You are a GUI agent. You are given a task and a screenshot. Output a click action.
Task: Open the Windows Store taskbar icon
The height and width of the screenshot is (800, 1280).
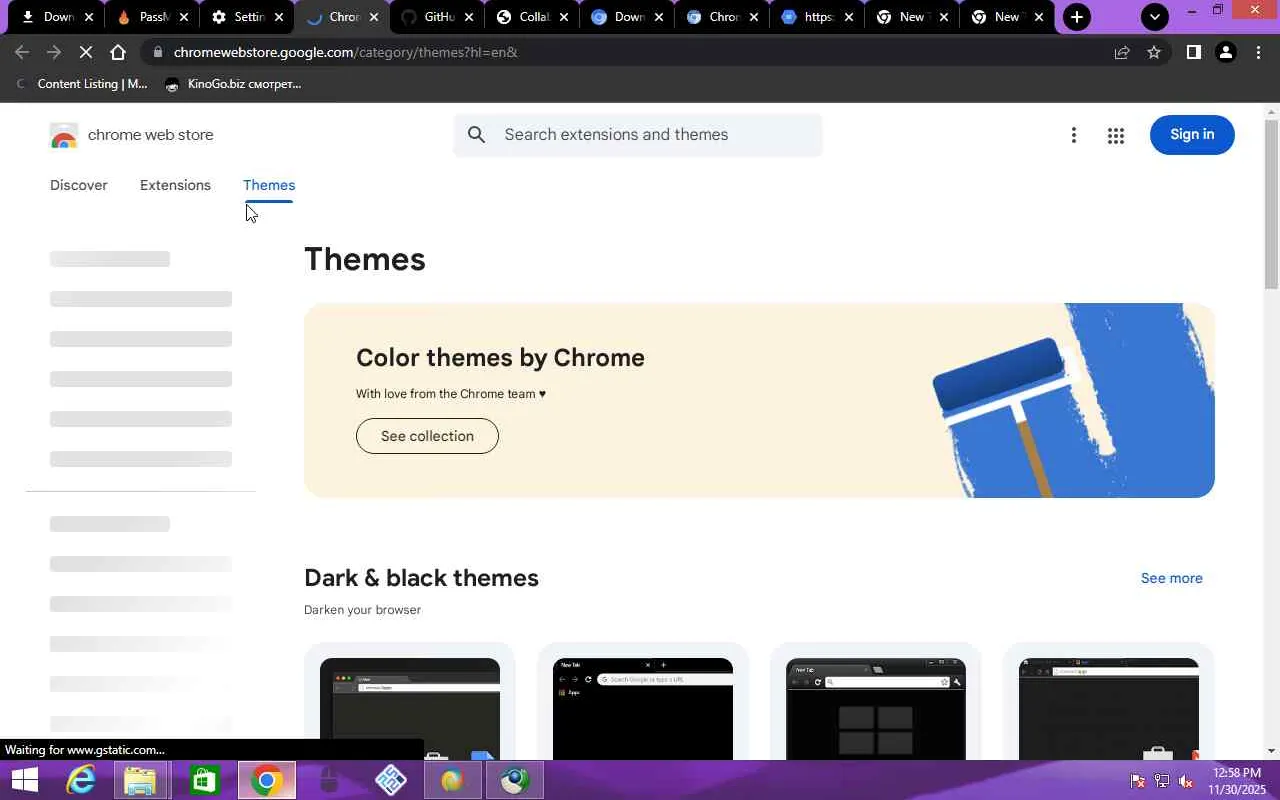[204, 780]
